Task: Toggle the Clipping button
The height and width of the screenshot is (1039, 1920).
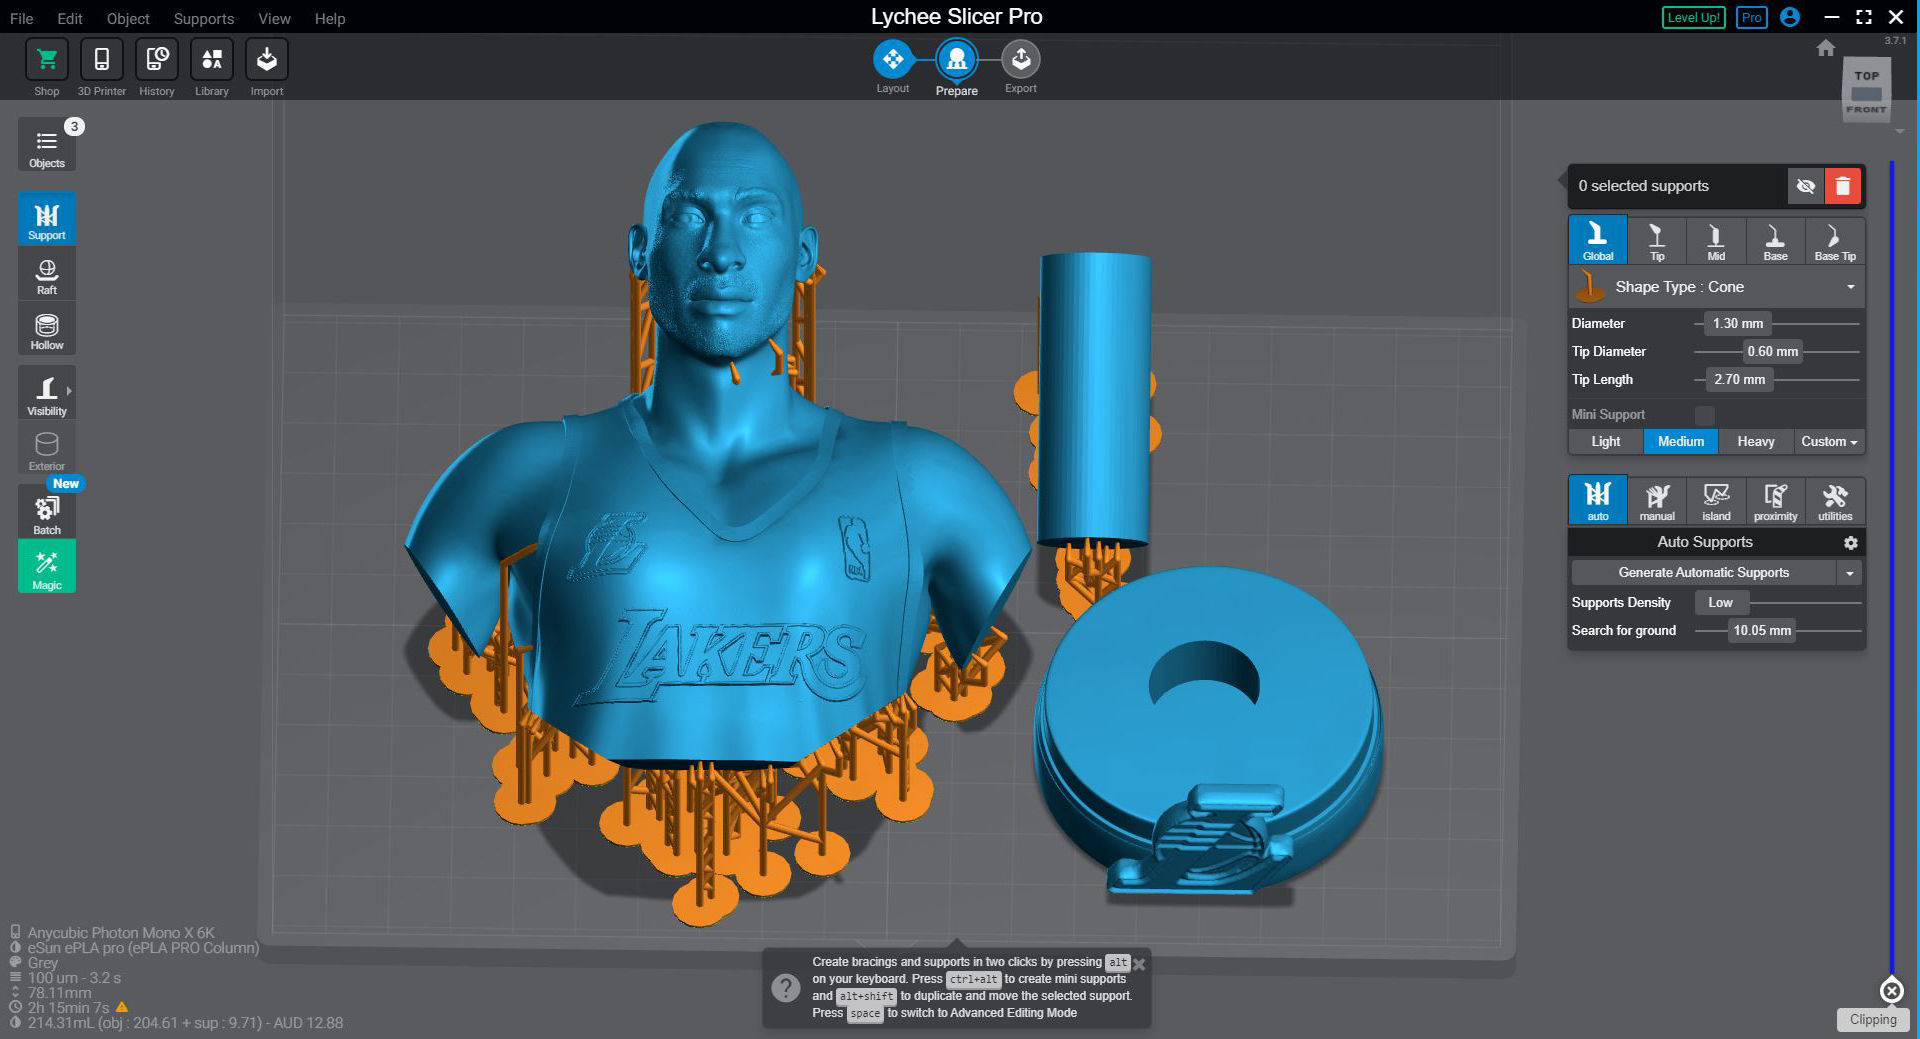Action: 1872,1019
